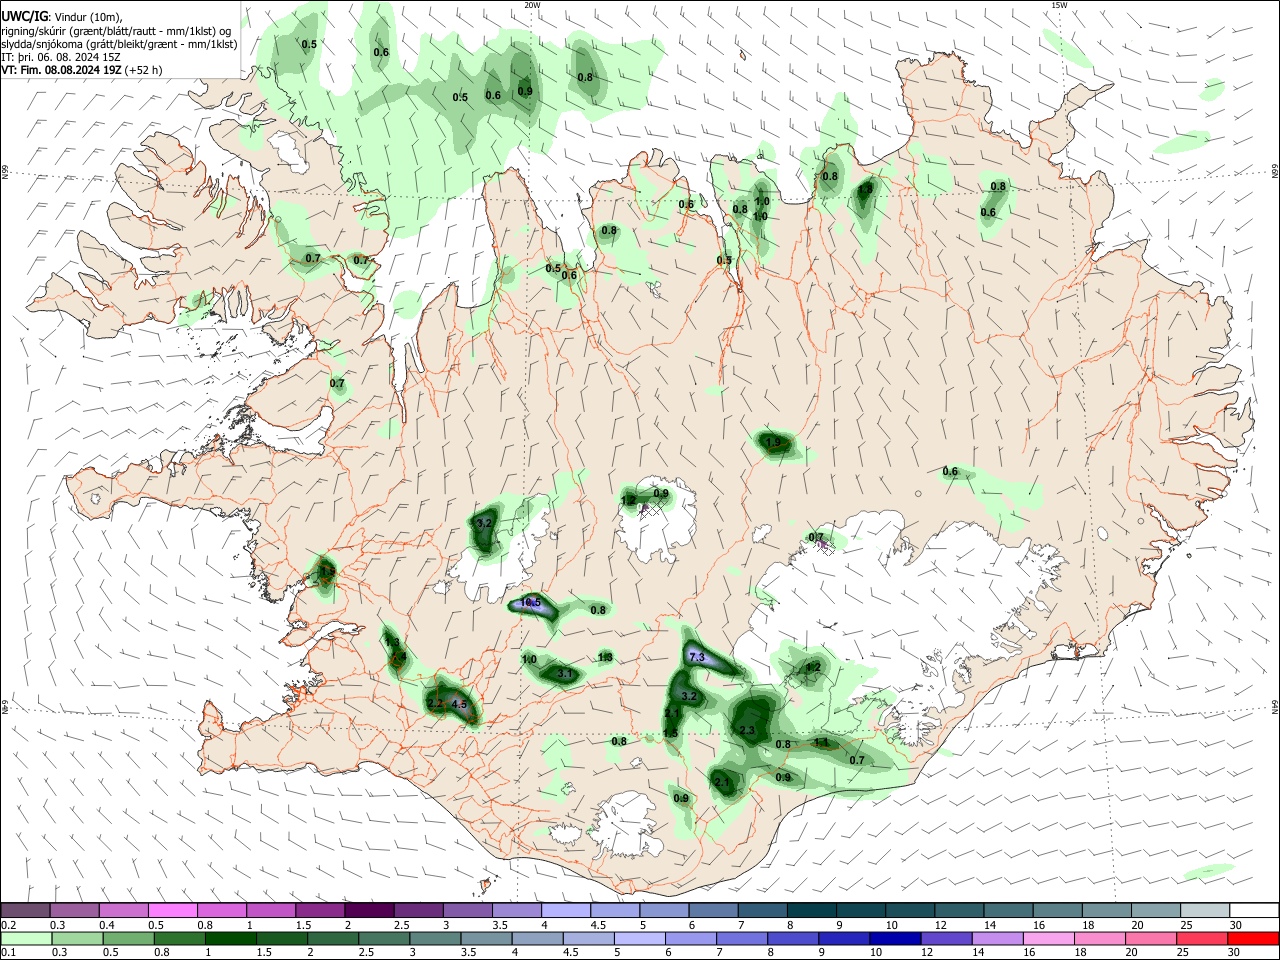Select the 'rigning/skúrir' legend description line
The width and height of the screenshot is (1280, 960).
116,31
